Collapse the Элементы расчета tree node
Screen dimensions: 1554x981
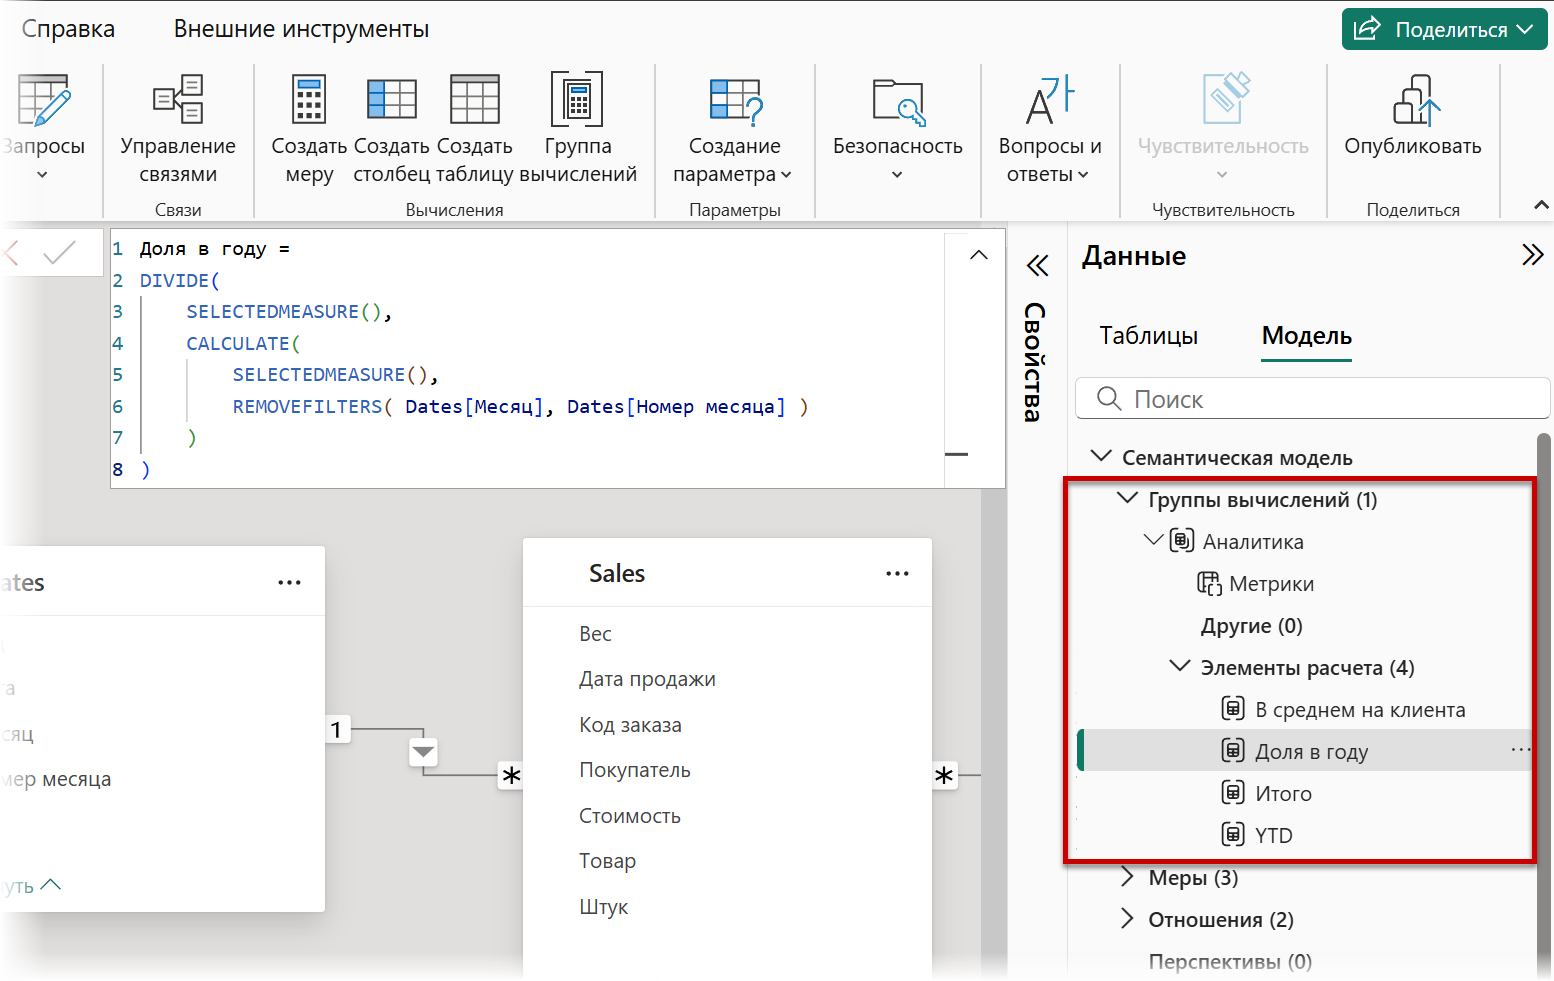coord(1180,667)
